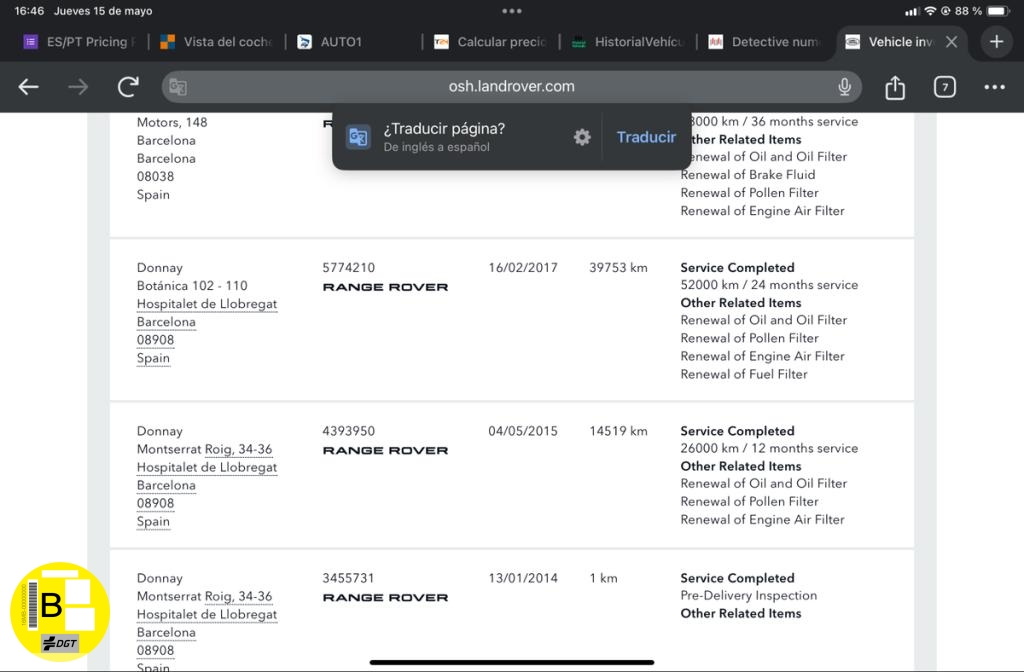
Task: Reload the osh.landrover.com page
Action: 128,87
